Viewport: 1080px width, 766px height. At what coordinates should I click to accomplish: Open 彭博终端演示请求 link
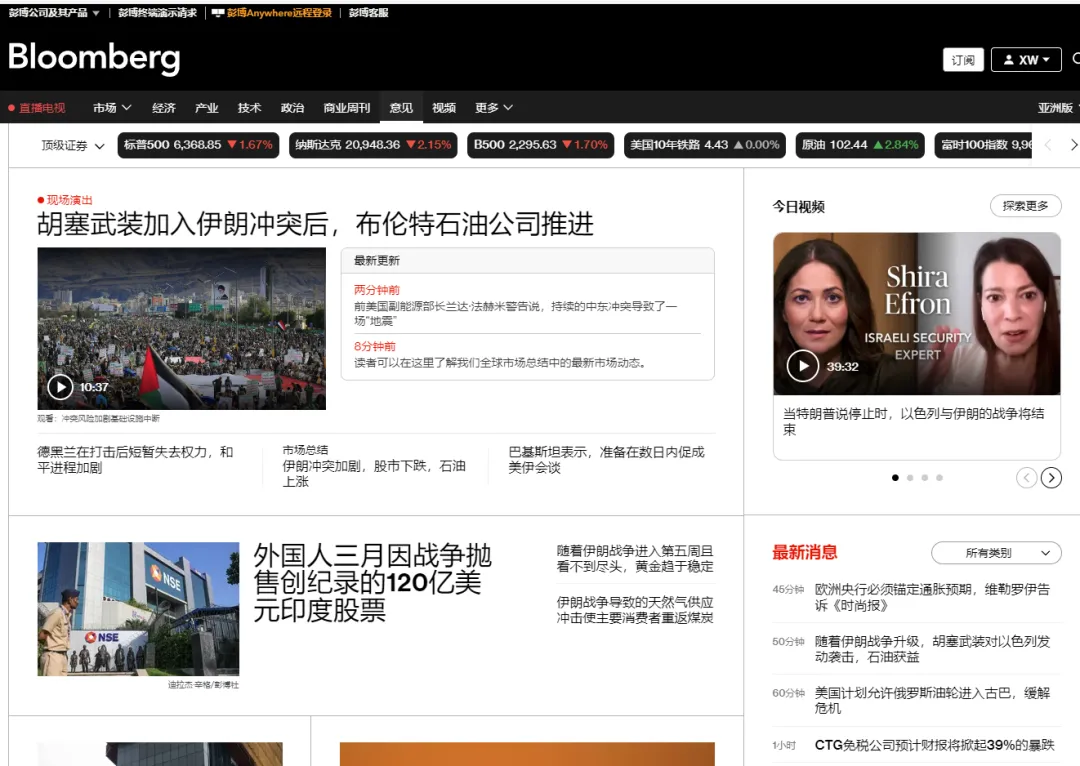[x=157, y=12]
